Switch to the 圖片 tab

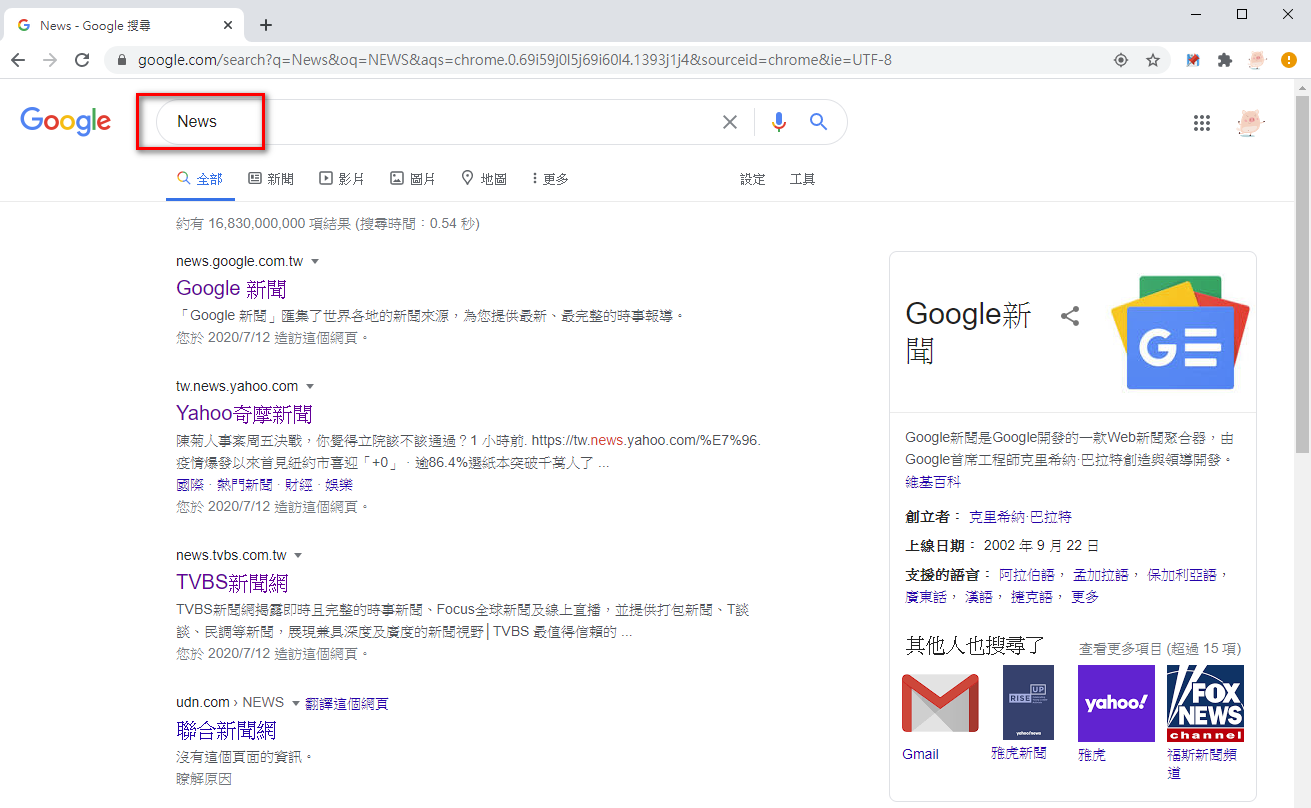point(413,179)
